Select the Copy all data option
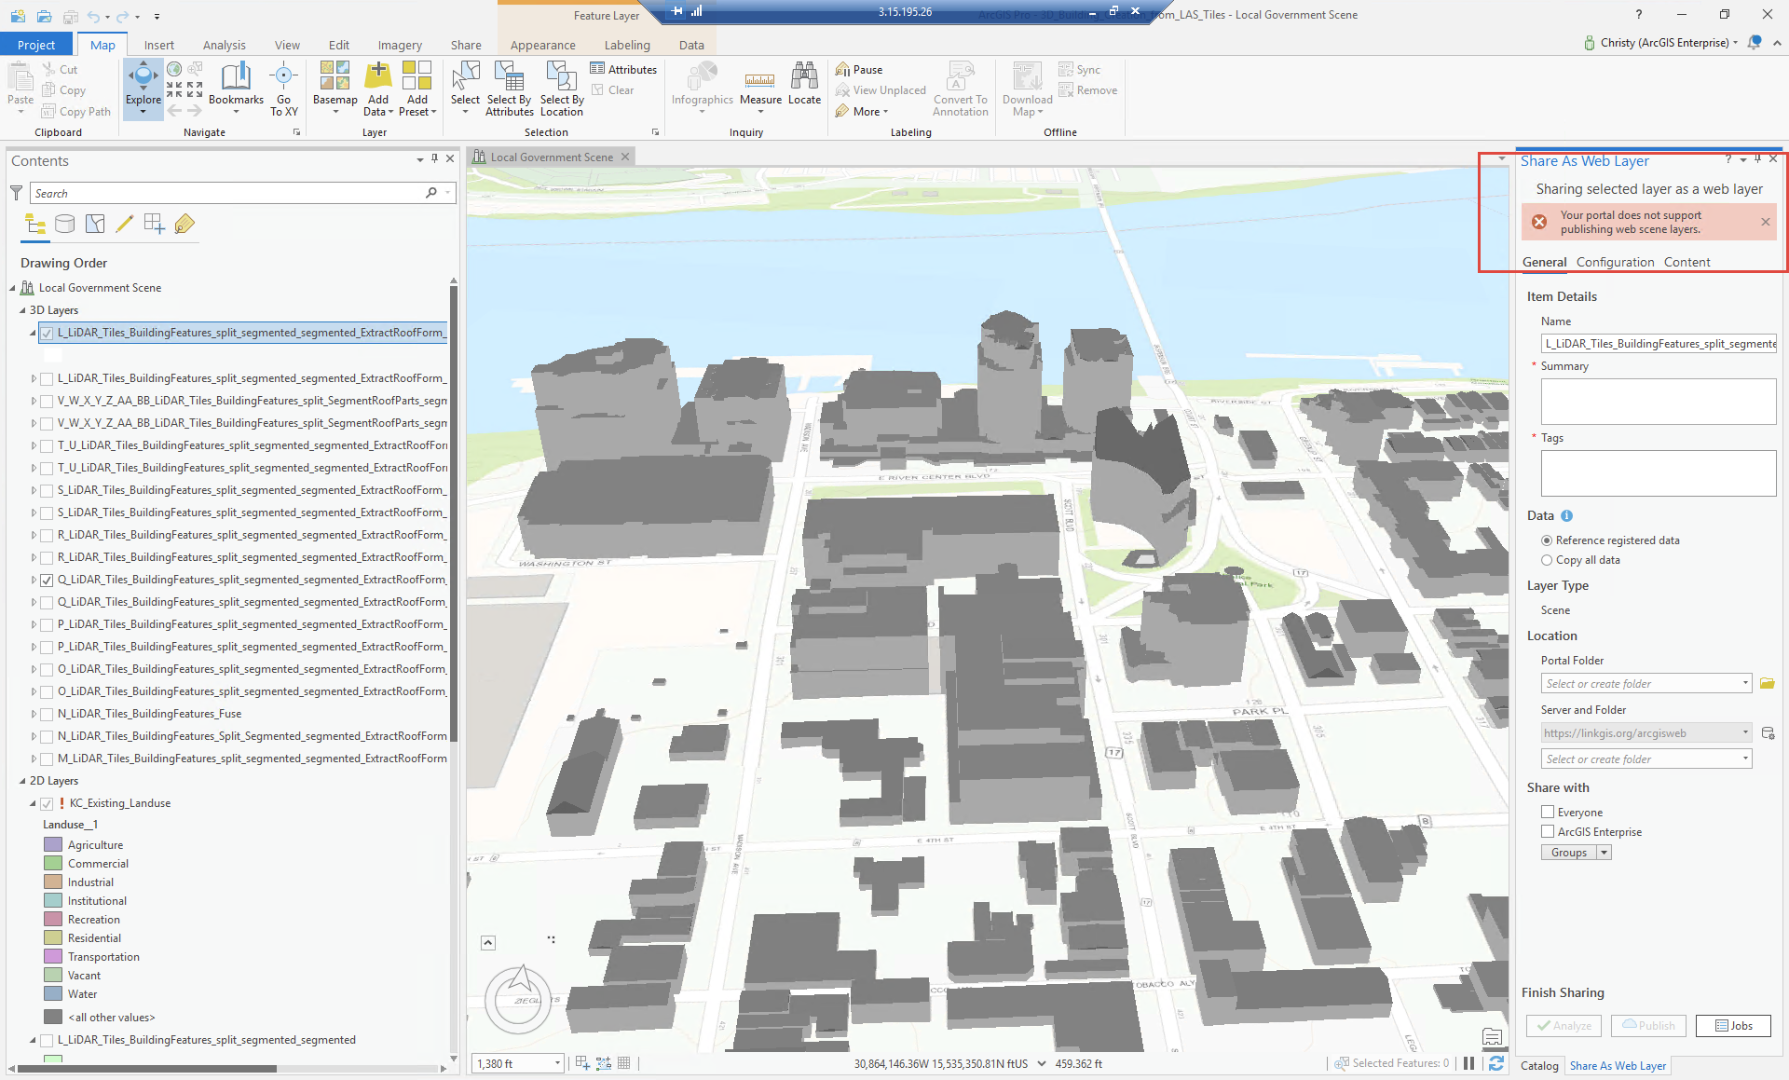Image resolution: width=1789 pixels, height=1080 pixels. pos(1547,560)
